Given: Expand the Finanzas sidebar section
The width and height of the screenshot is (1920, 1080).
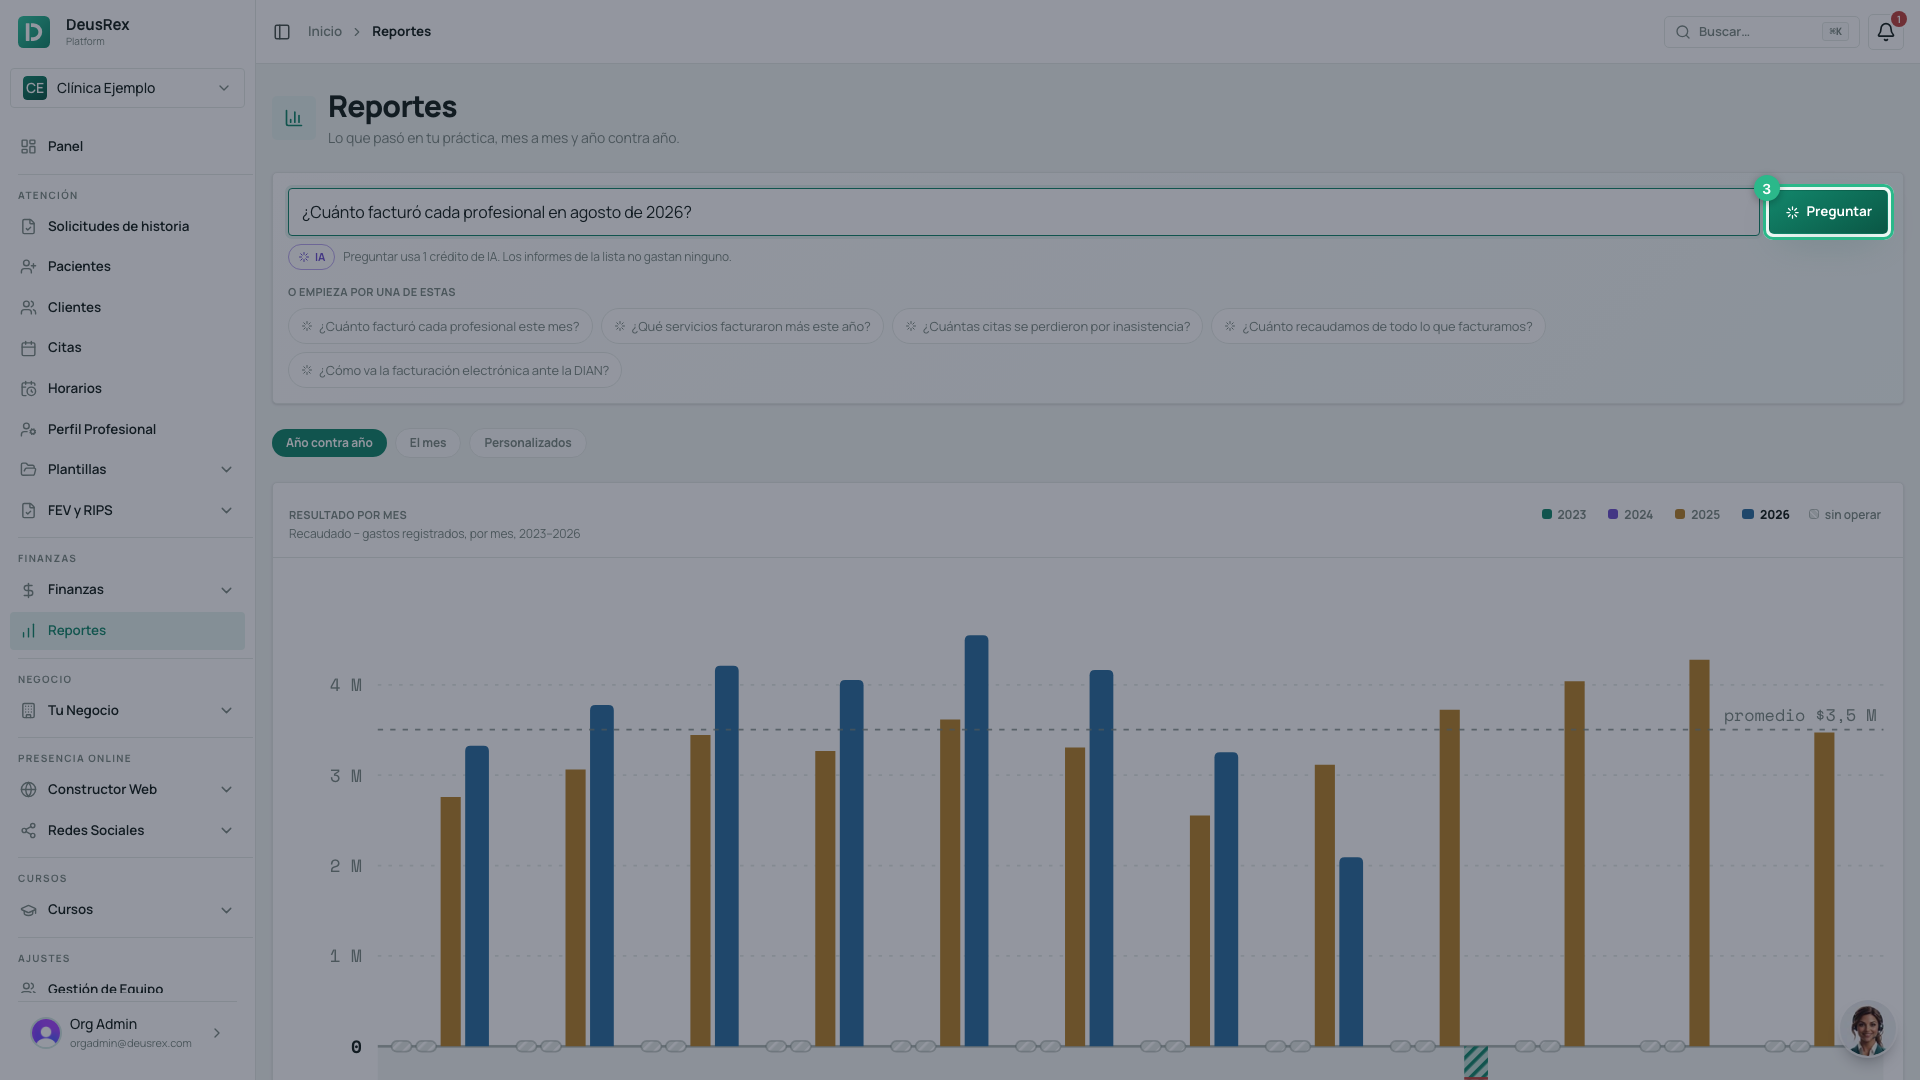Looking at the screenshot, I should tap(127, 590).
